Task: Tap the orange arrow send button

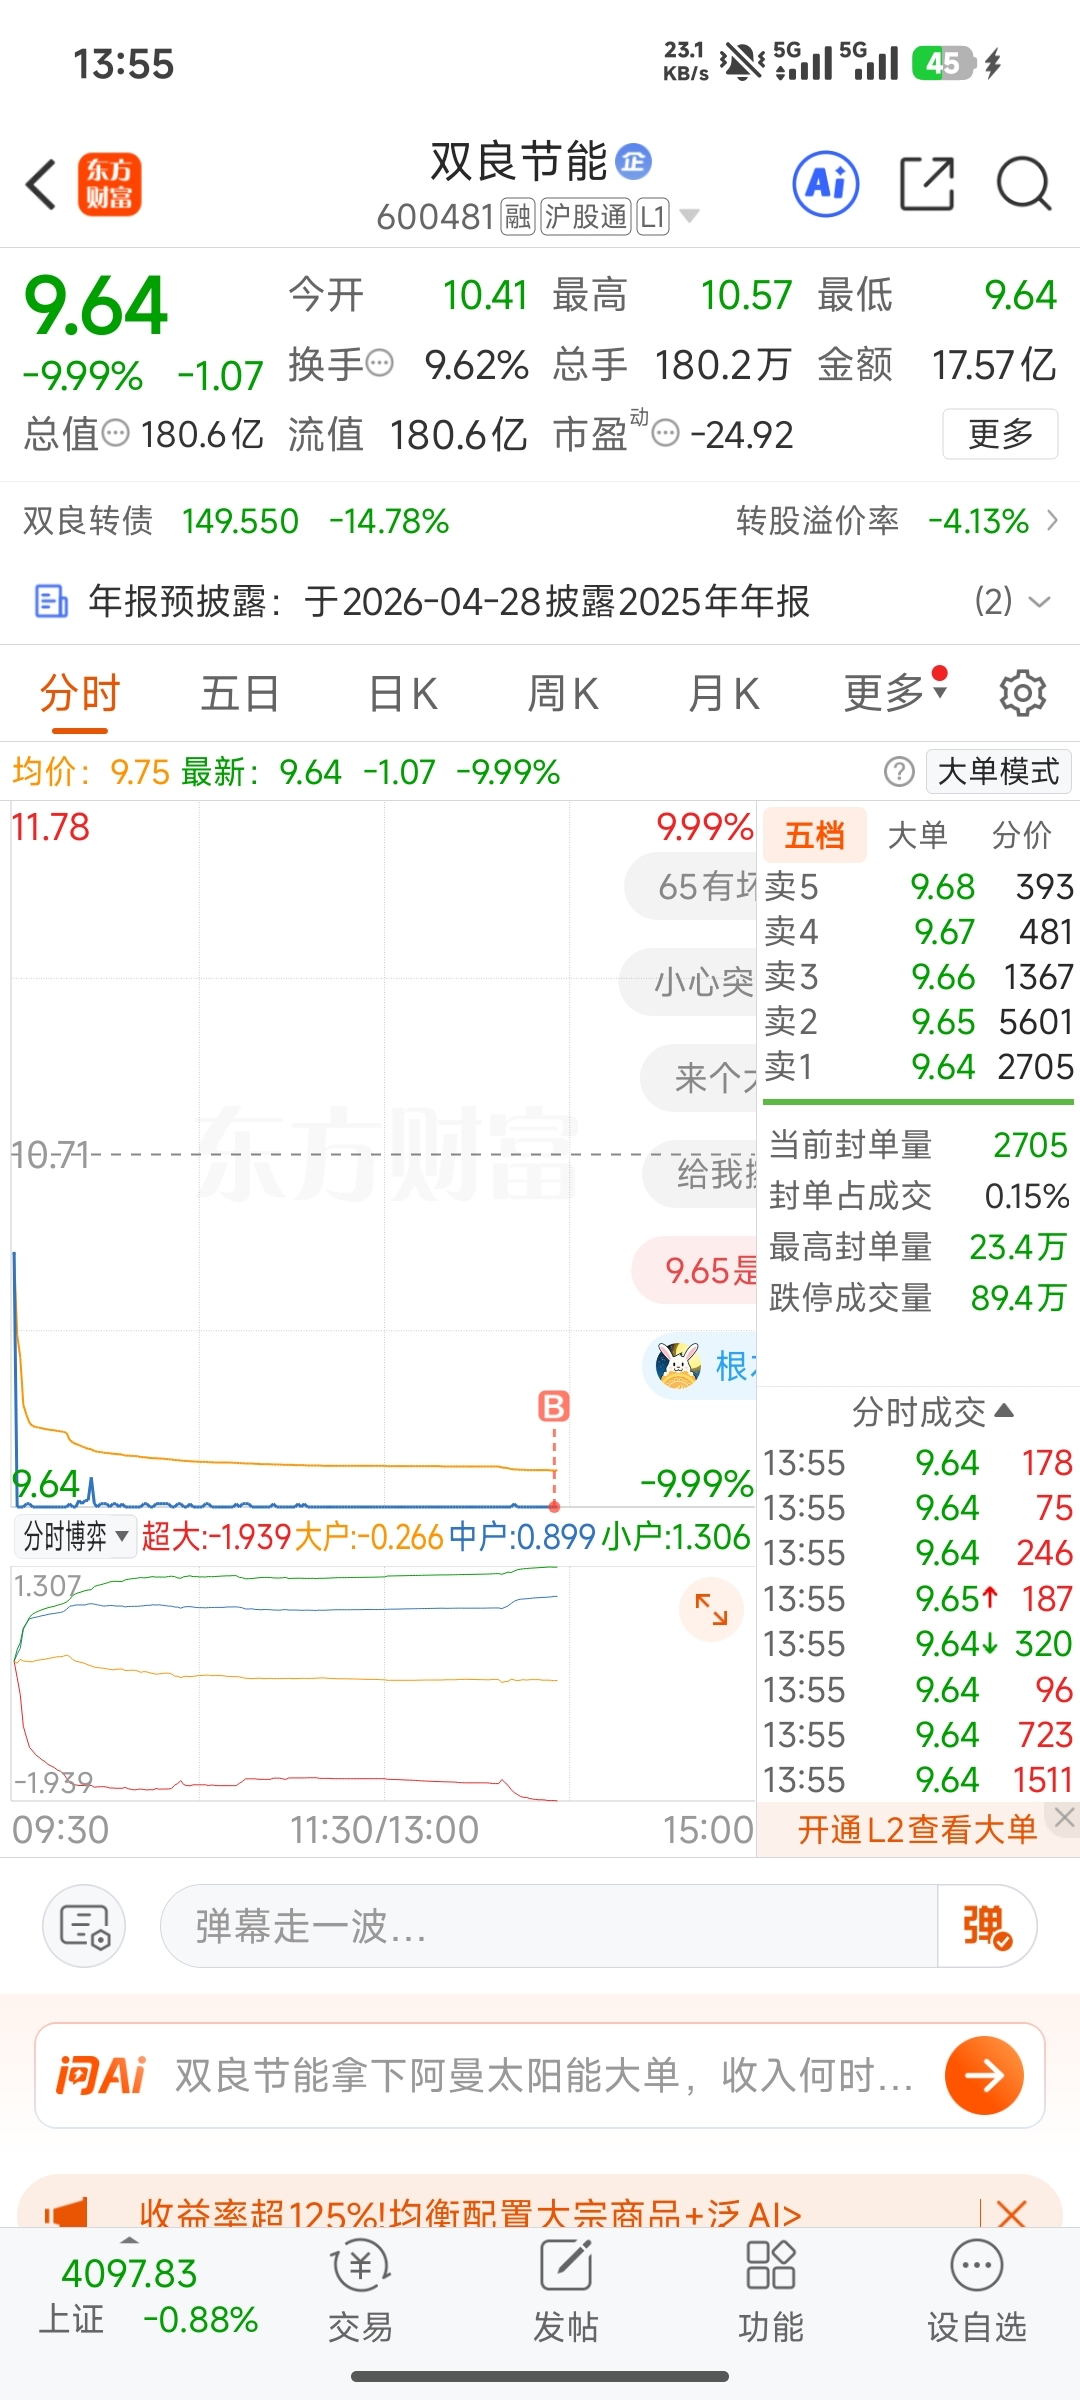Action: [984, 2075]
